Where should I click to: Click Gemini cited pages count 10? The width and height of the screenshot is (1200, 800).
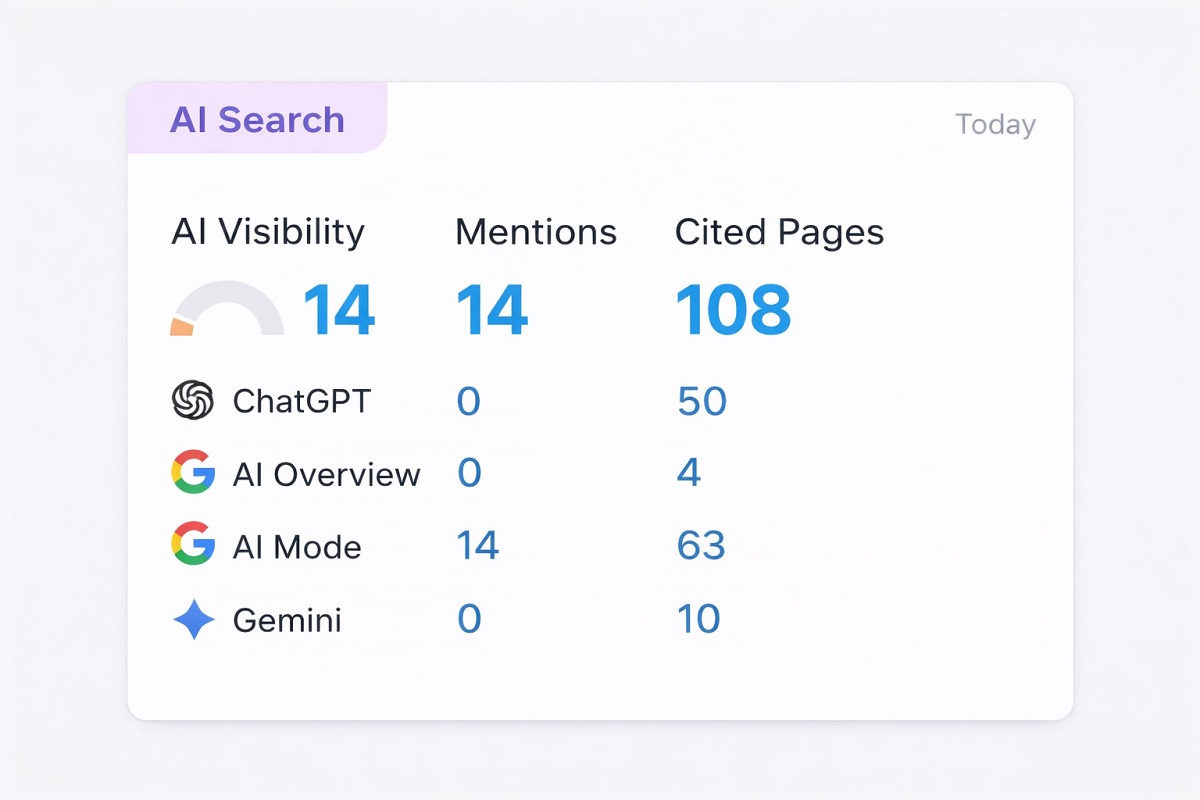click(x=698, y=619)
